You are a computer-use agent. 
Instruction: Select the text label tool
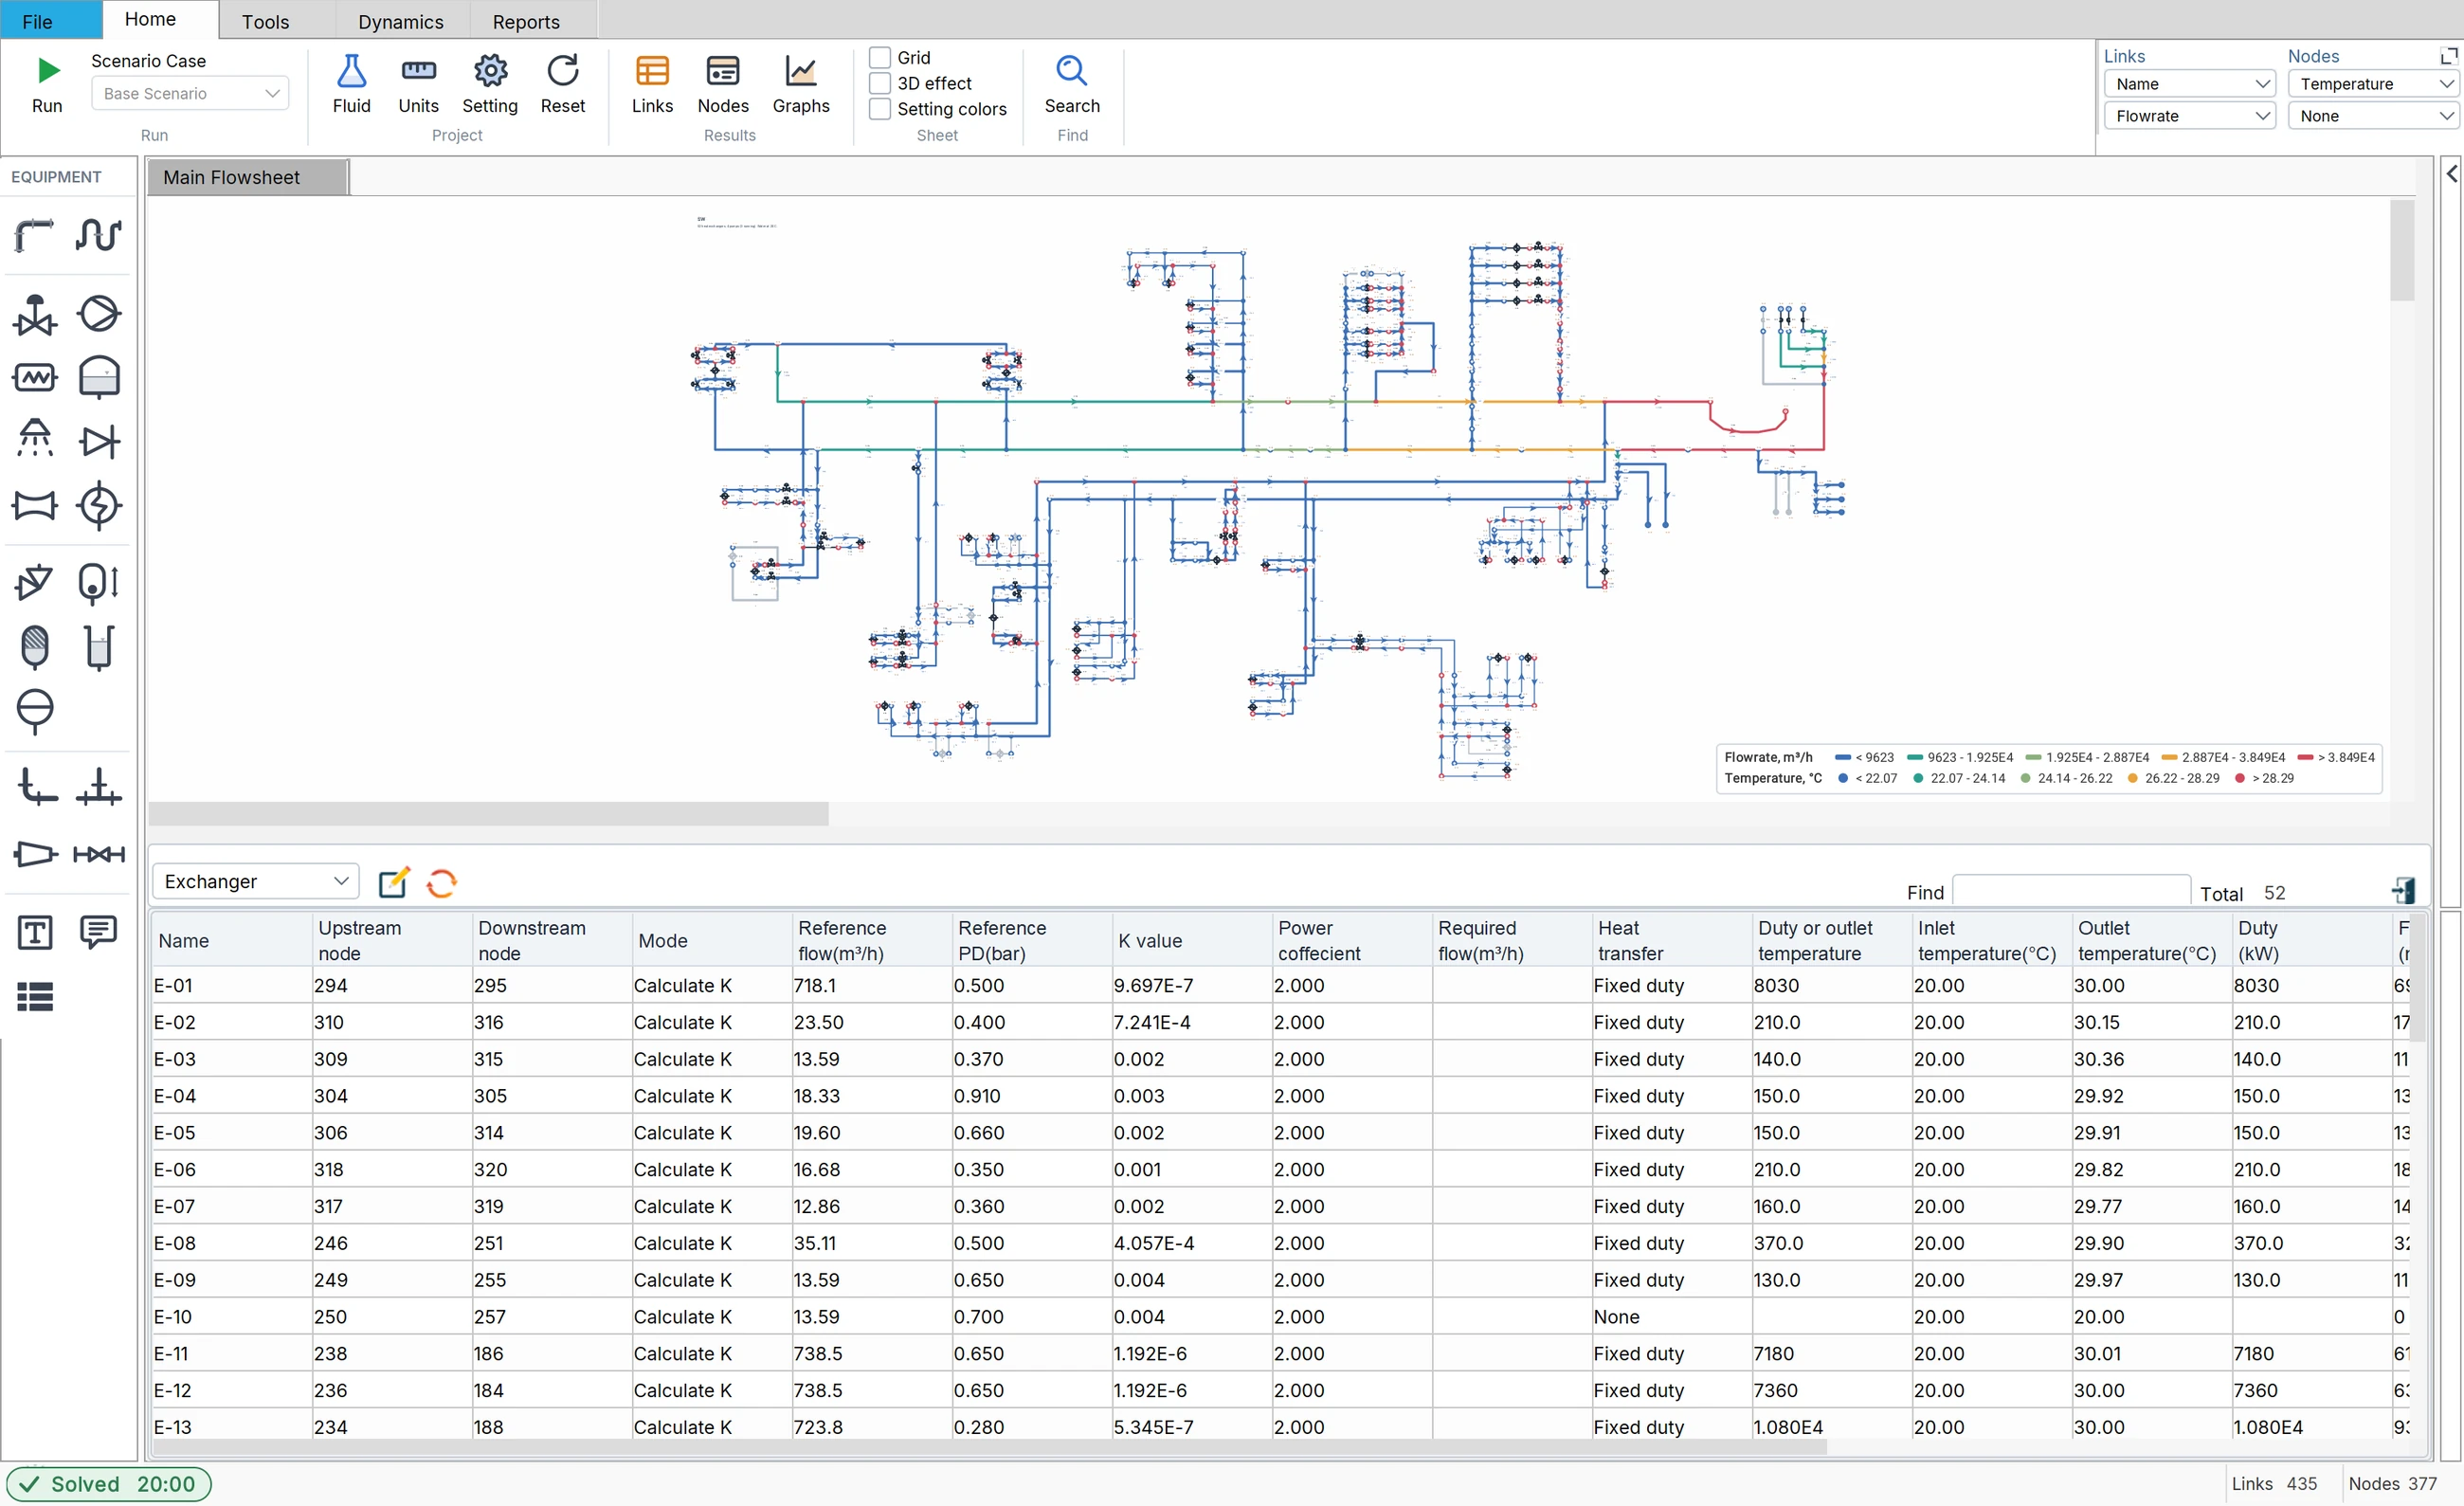pos(34,933)
